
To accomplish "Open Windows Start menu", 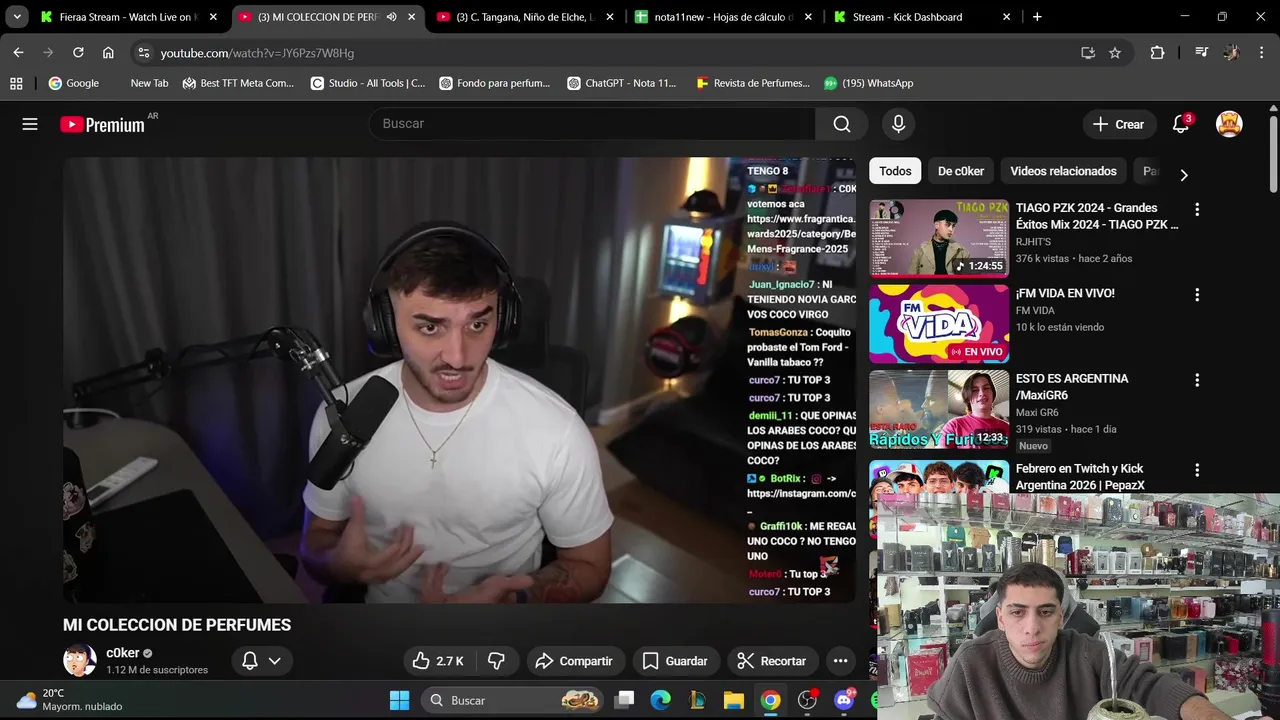I will 399,700.
